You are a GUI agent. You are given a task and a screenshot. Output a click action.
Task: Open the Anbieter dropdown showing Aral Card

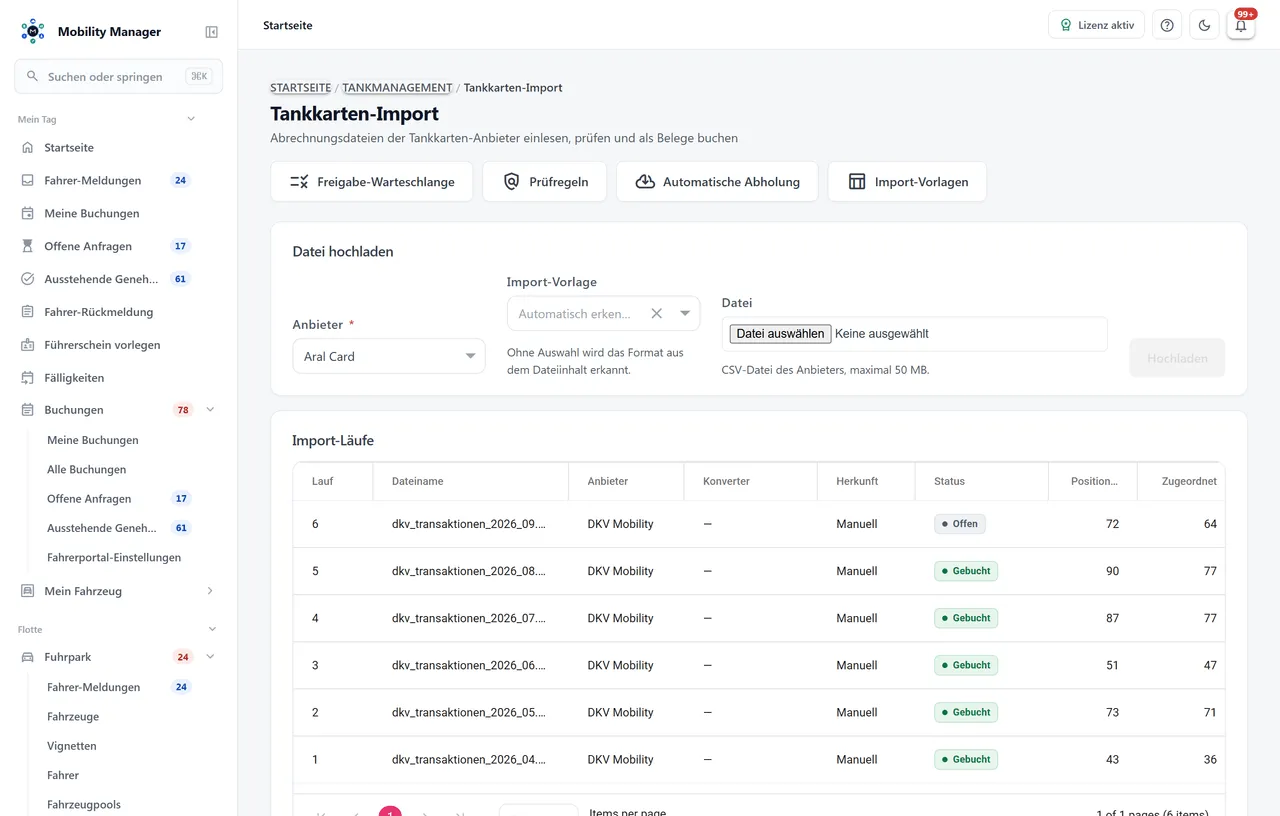coord(389,356)
